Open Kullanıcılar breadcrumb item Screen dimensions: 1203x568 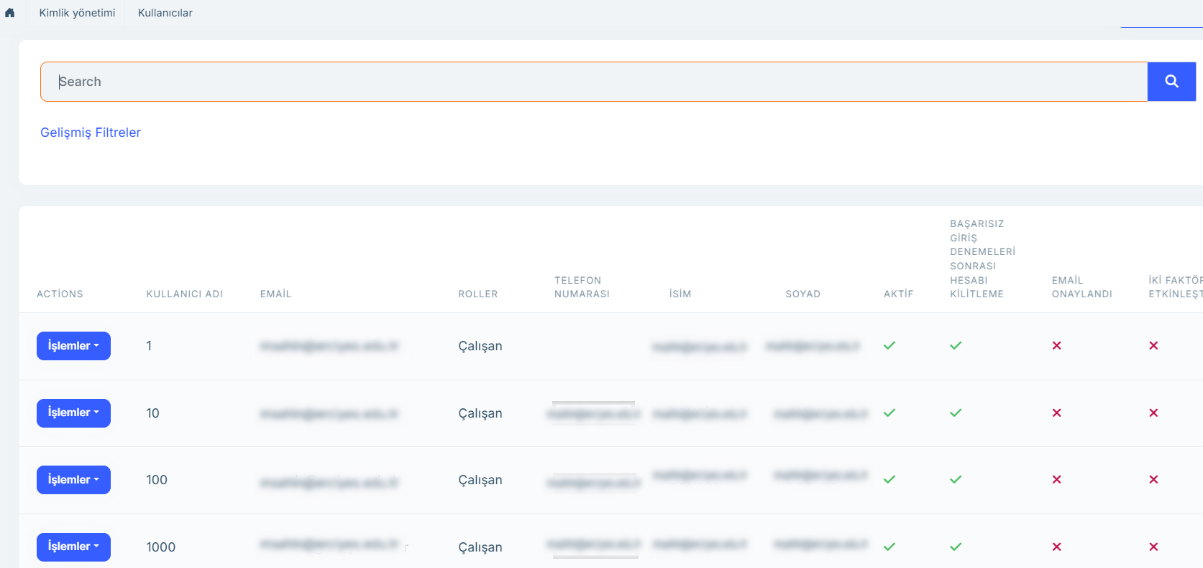(x=165, y=13)
